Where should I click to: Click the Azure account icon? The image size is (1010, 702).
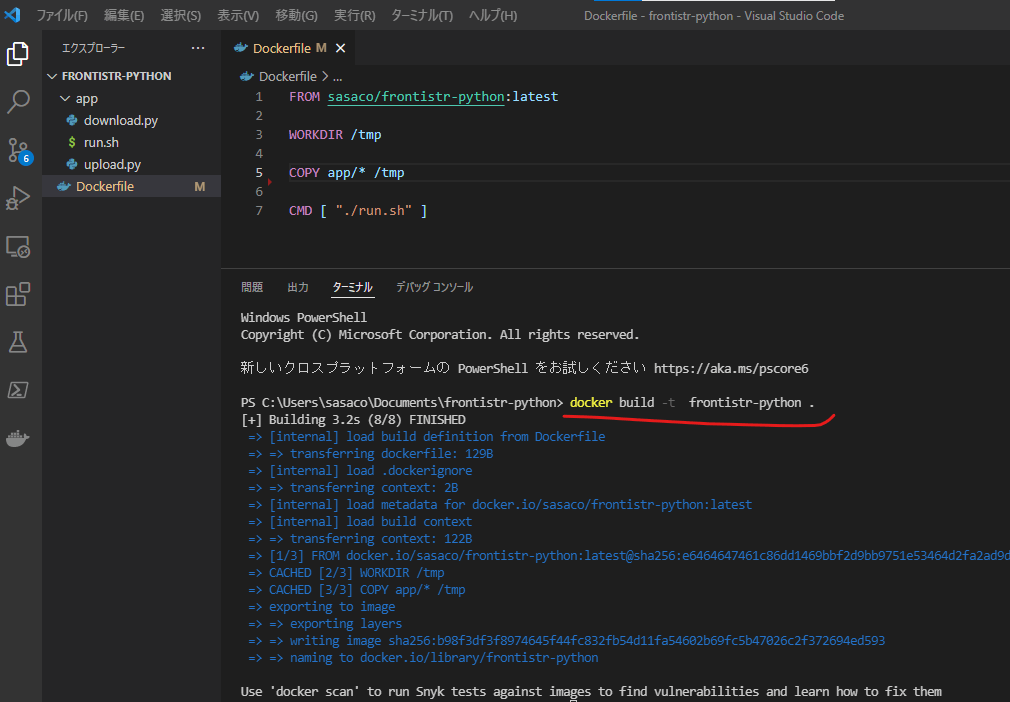tap(20, 390)
